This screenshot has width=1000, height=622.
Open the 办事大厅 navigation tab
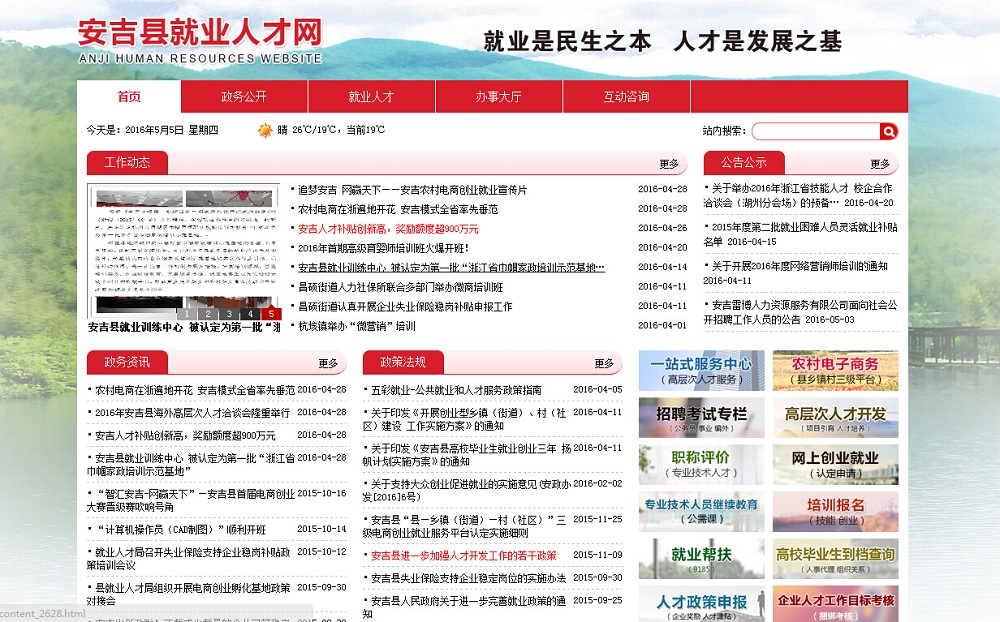[x=499, y=96]
